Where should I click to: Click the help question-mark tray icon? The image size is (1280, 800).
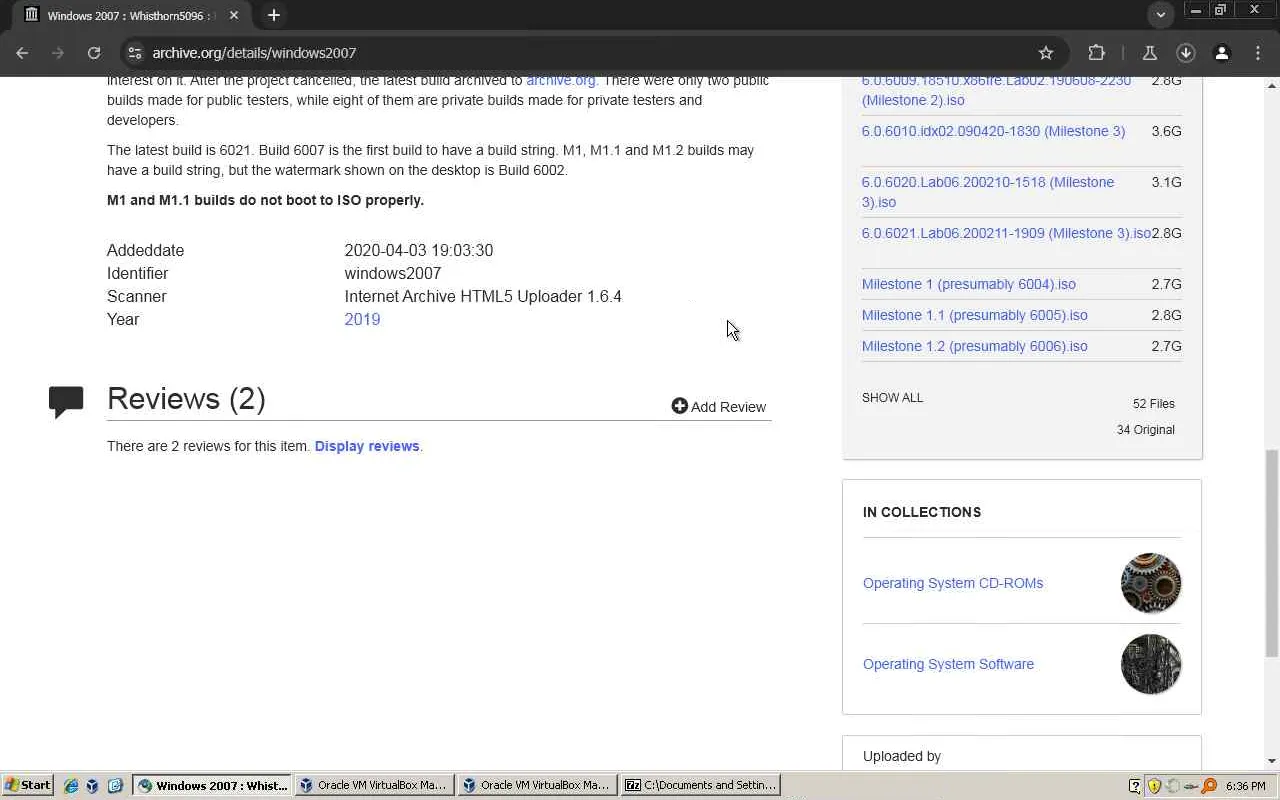(x=1135, y=785)
